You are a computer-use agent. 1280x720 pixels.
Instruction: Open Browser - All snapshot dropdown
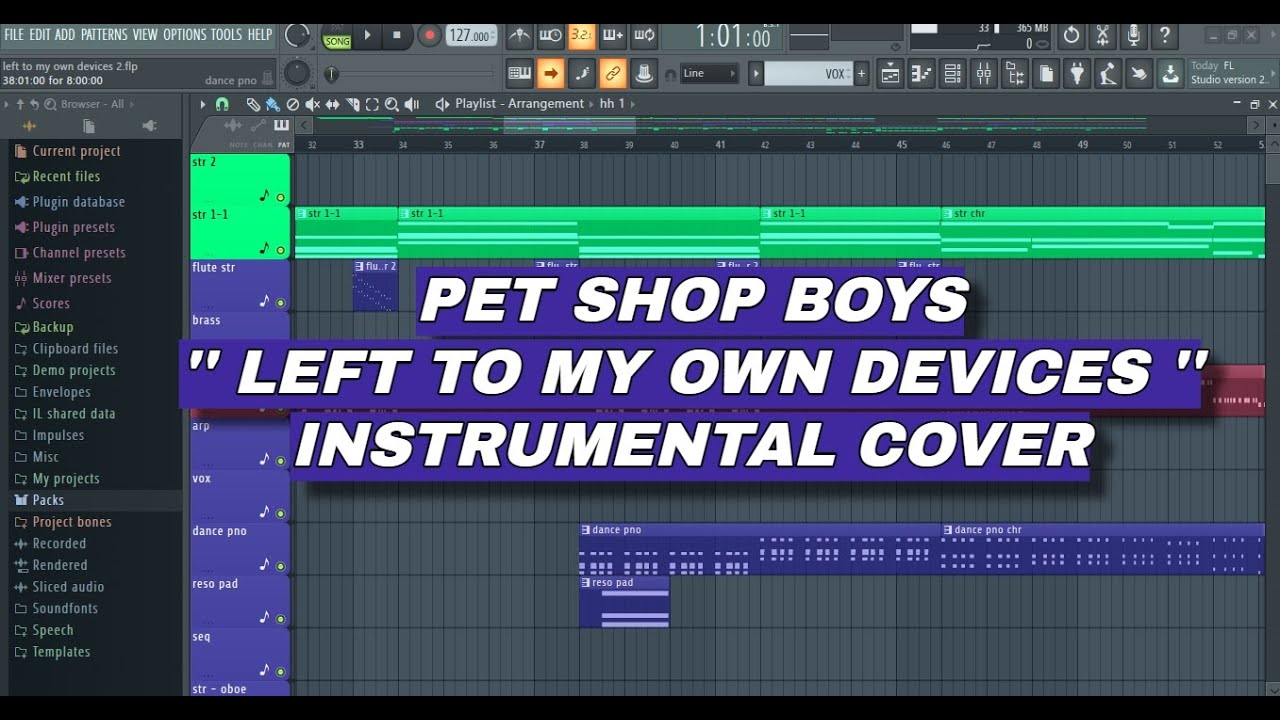[92, 104]
